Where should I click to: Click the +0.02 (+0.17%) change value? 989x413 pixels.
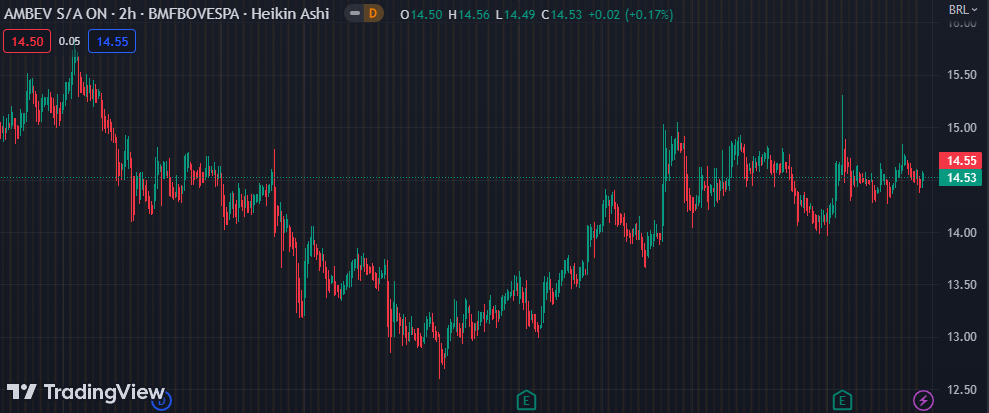(629, 14)
